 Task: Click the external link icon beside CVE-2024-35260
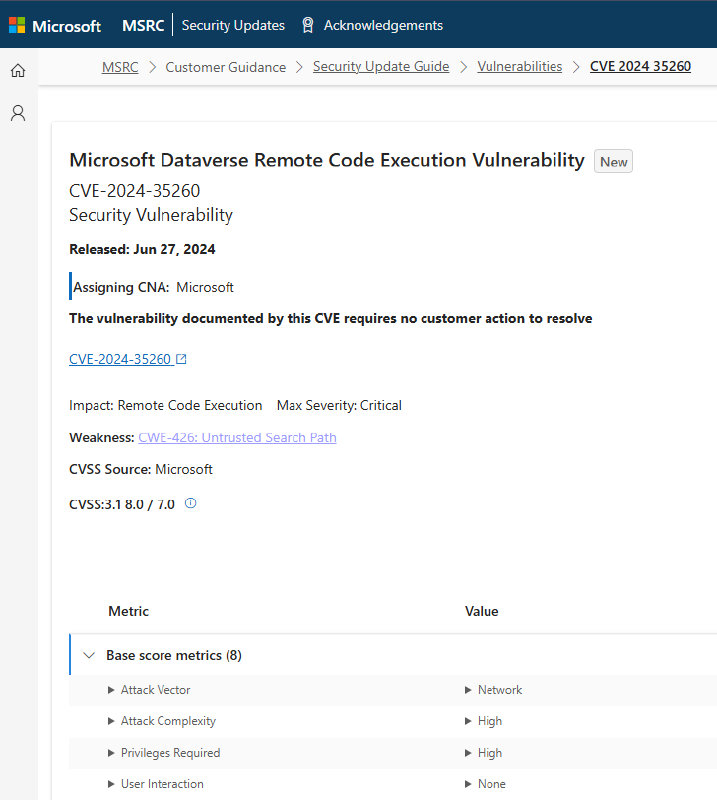tap(181, 360)
